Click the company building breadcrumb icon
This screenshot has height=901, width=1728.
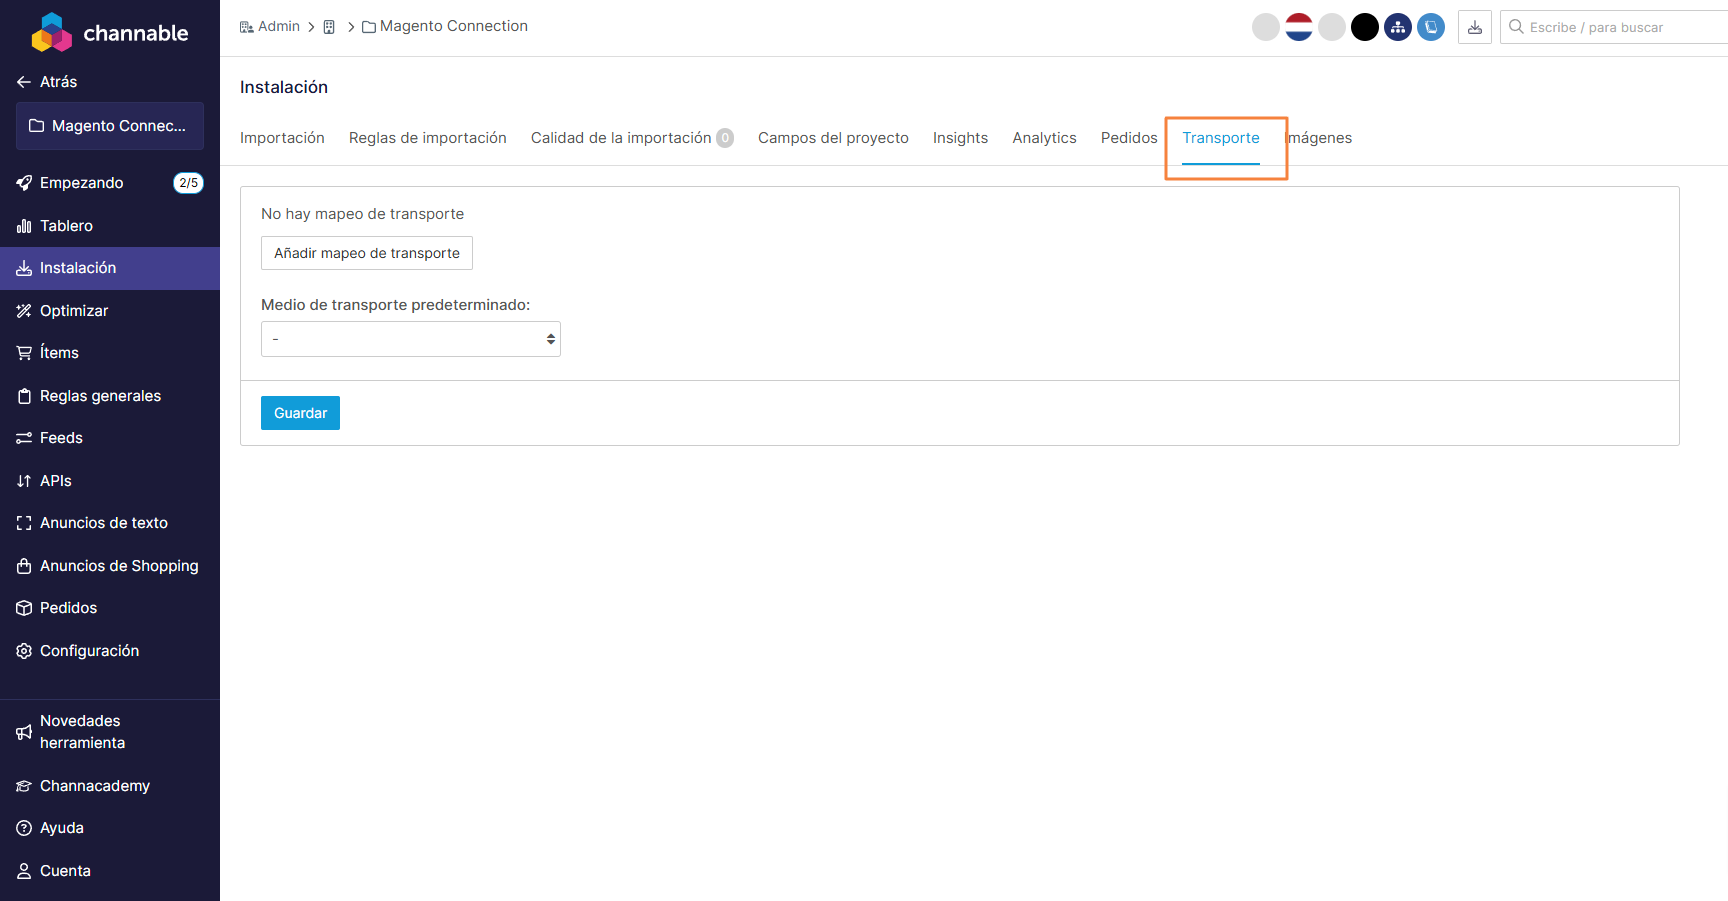329,27
